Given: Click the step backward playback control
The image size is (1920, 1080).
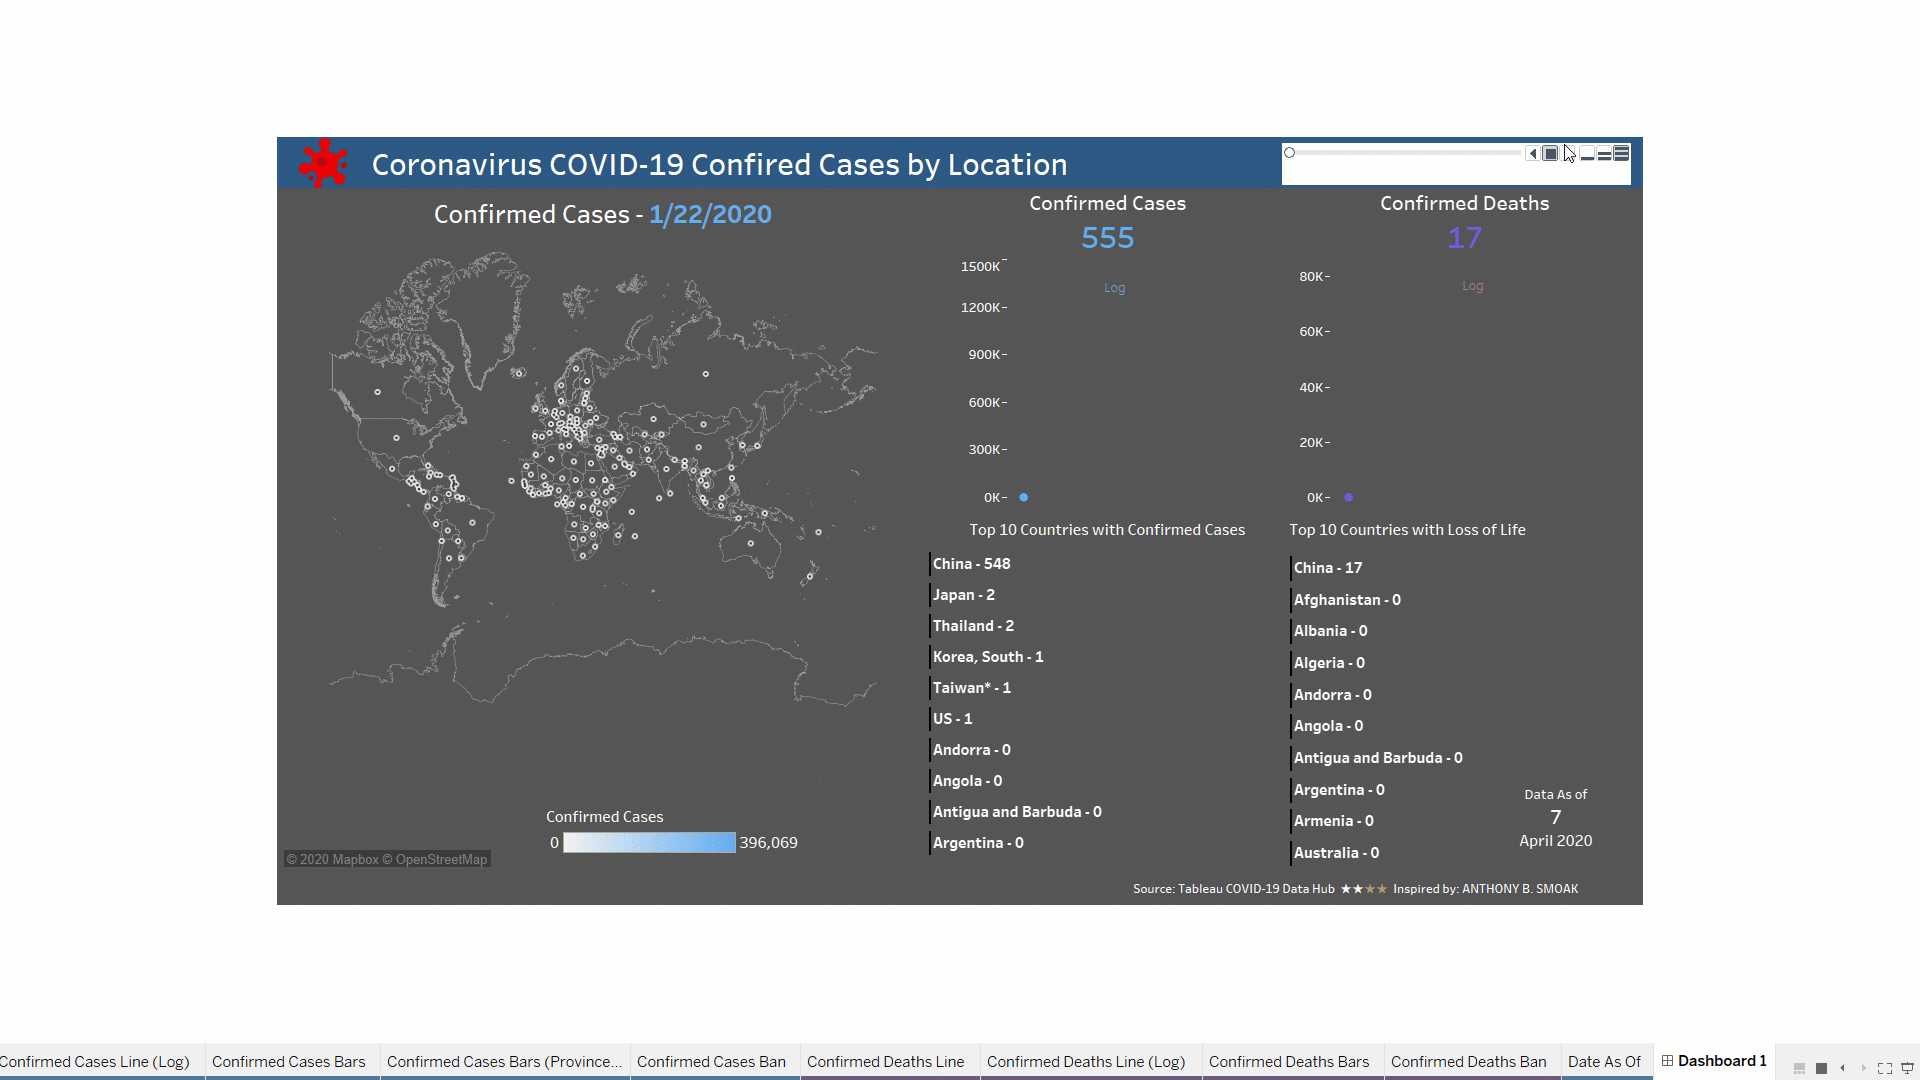Looking at the screenshot, I should click(x=1532, y=152).
